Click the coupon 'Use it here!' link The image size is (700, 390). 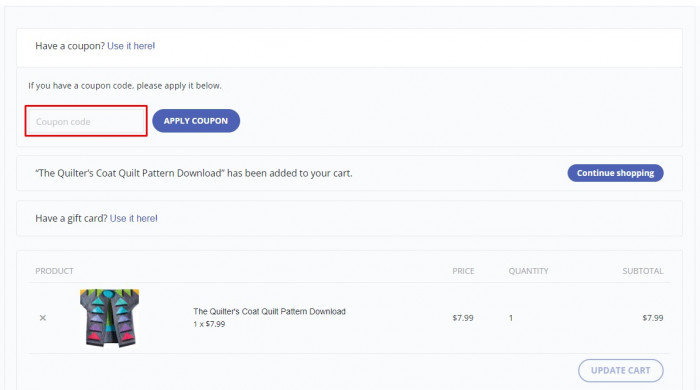[131, 46]
